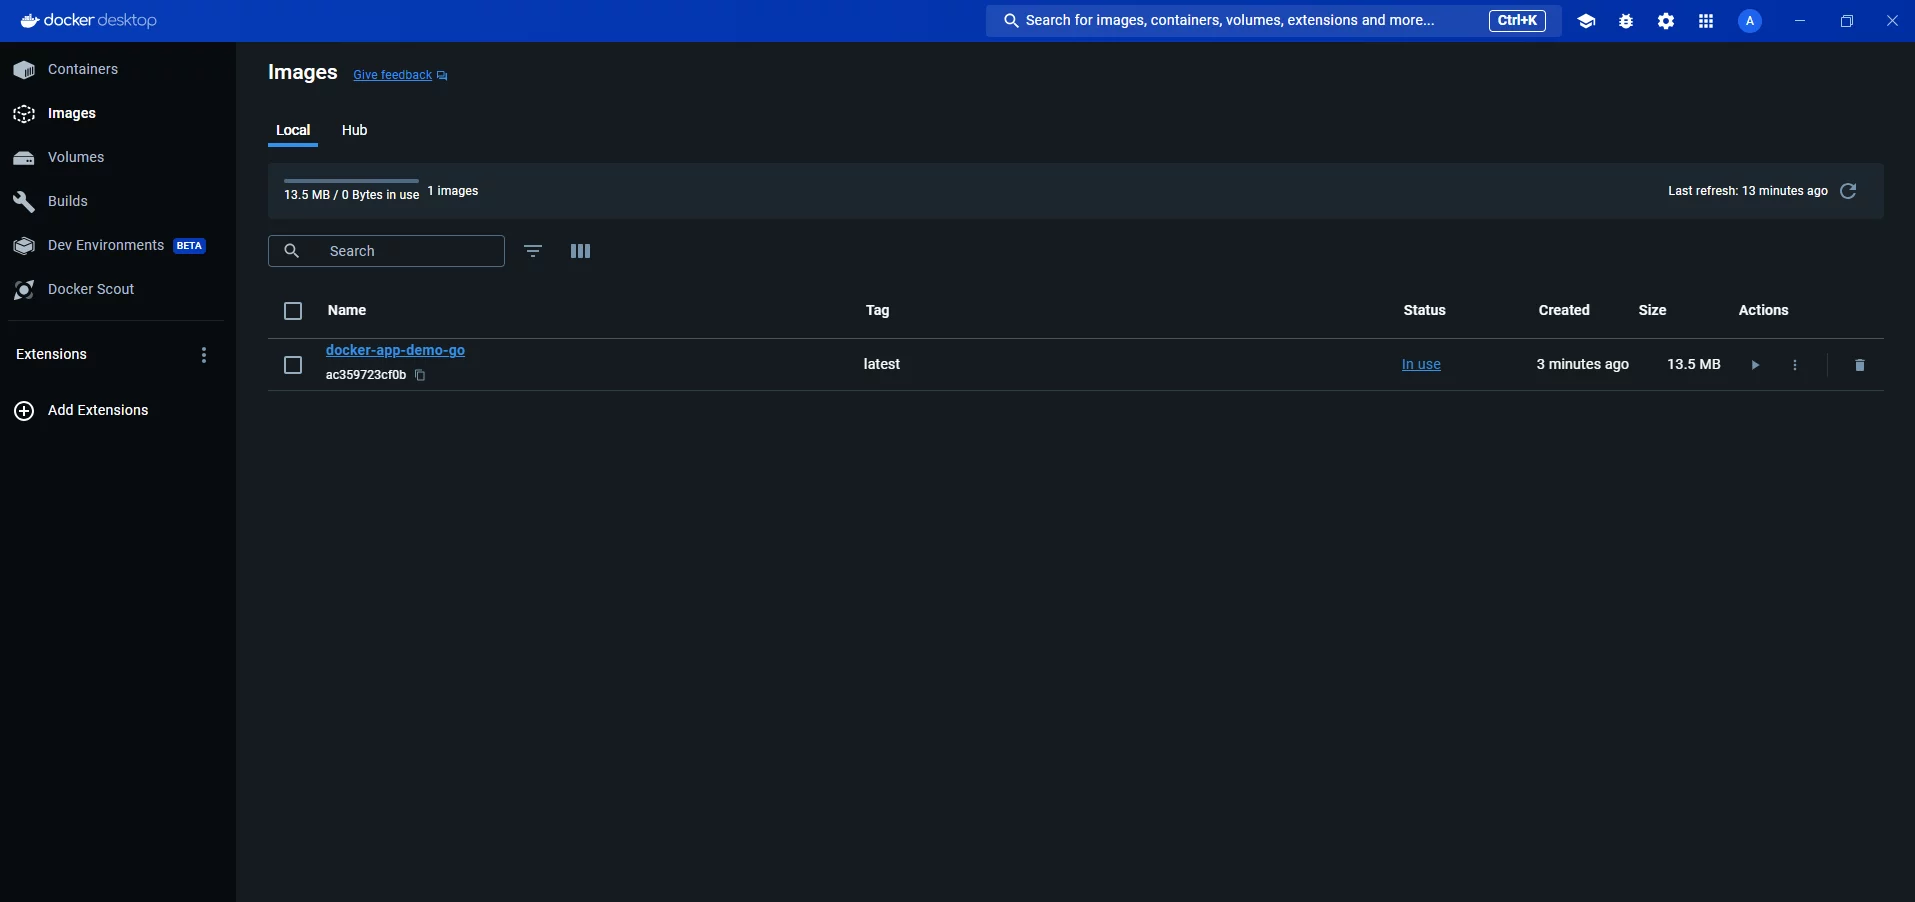Open the Learning center graduation cap icon

[1586, 21]
